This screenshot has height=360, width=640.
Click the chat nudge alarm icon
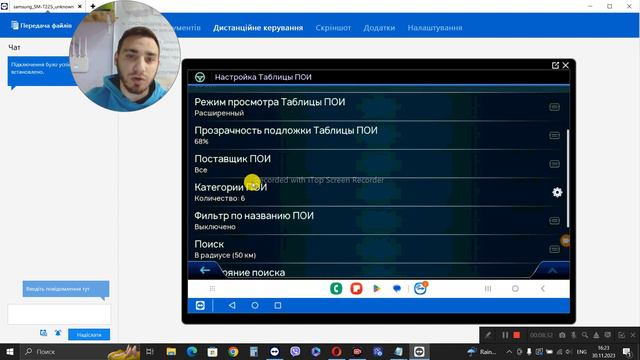pos(58,333)
